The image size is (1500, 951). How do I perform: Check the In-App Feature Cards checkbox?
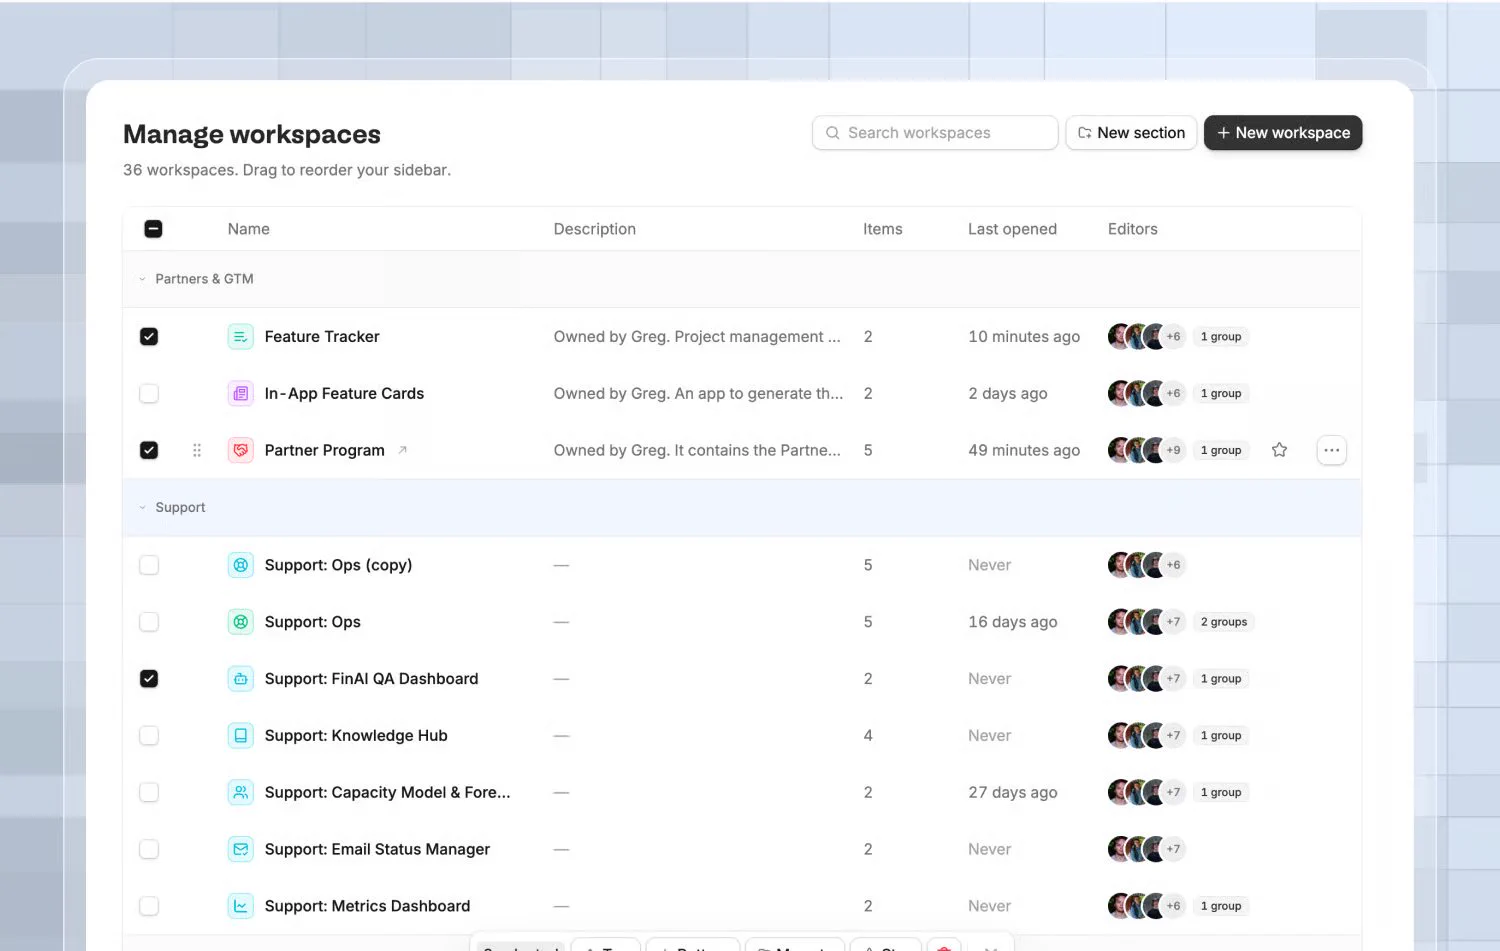coord(149,394)
